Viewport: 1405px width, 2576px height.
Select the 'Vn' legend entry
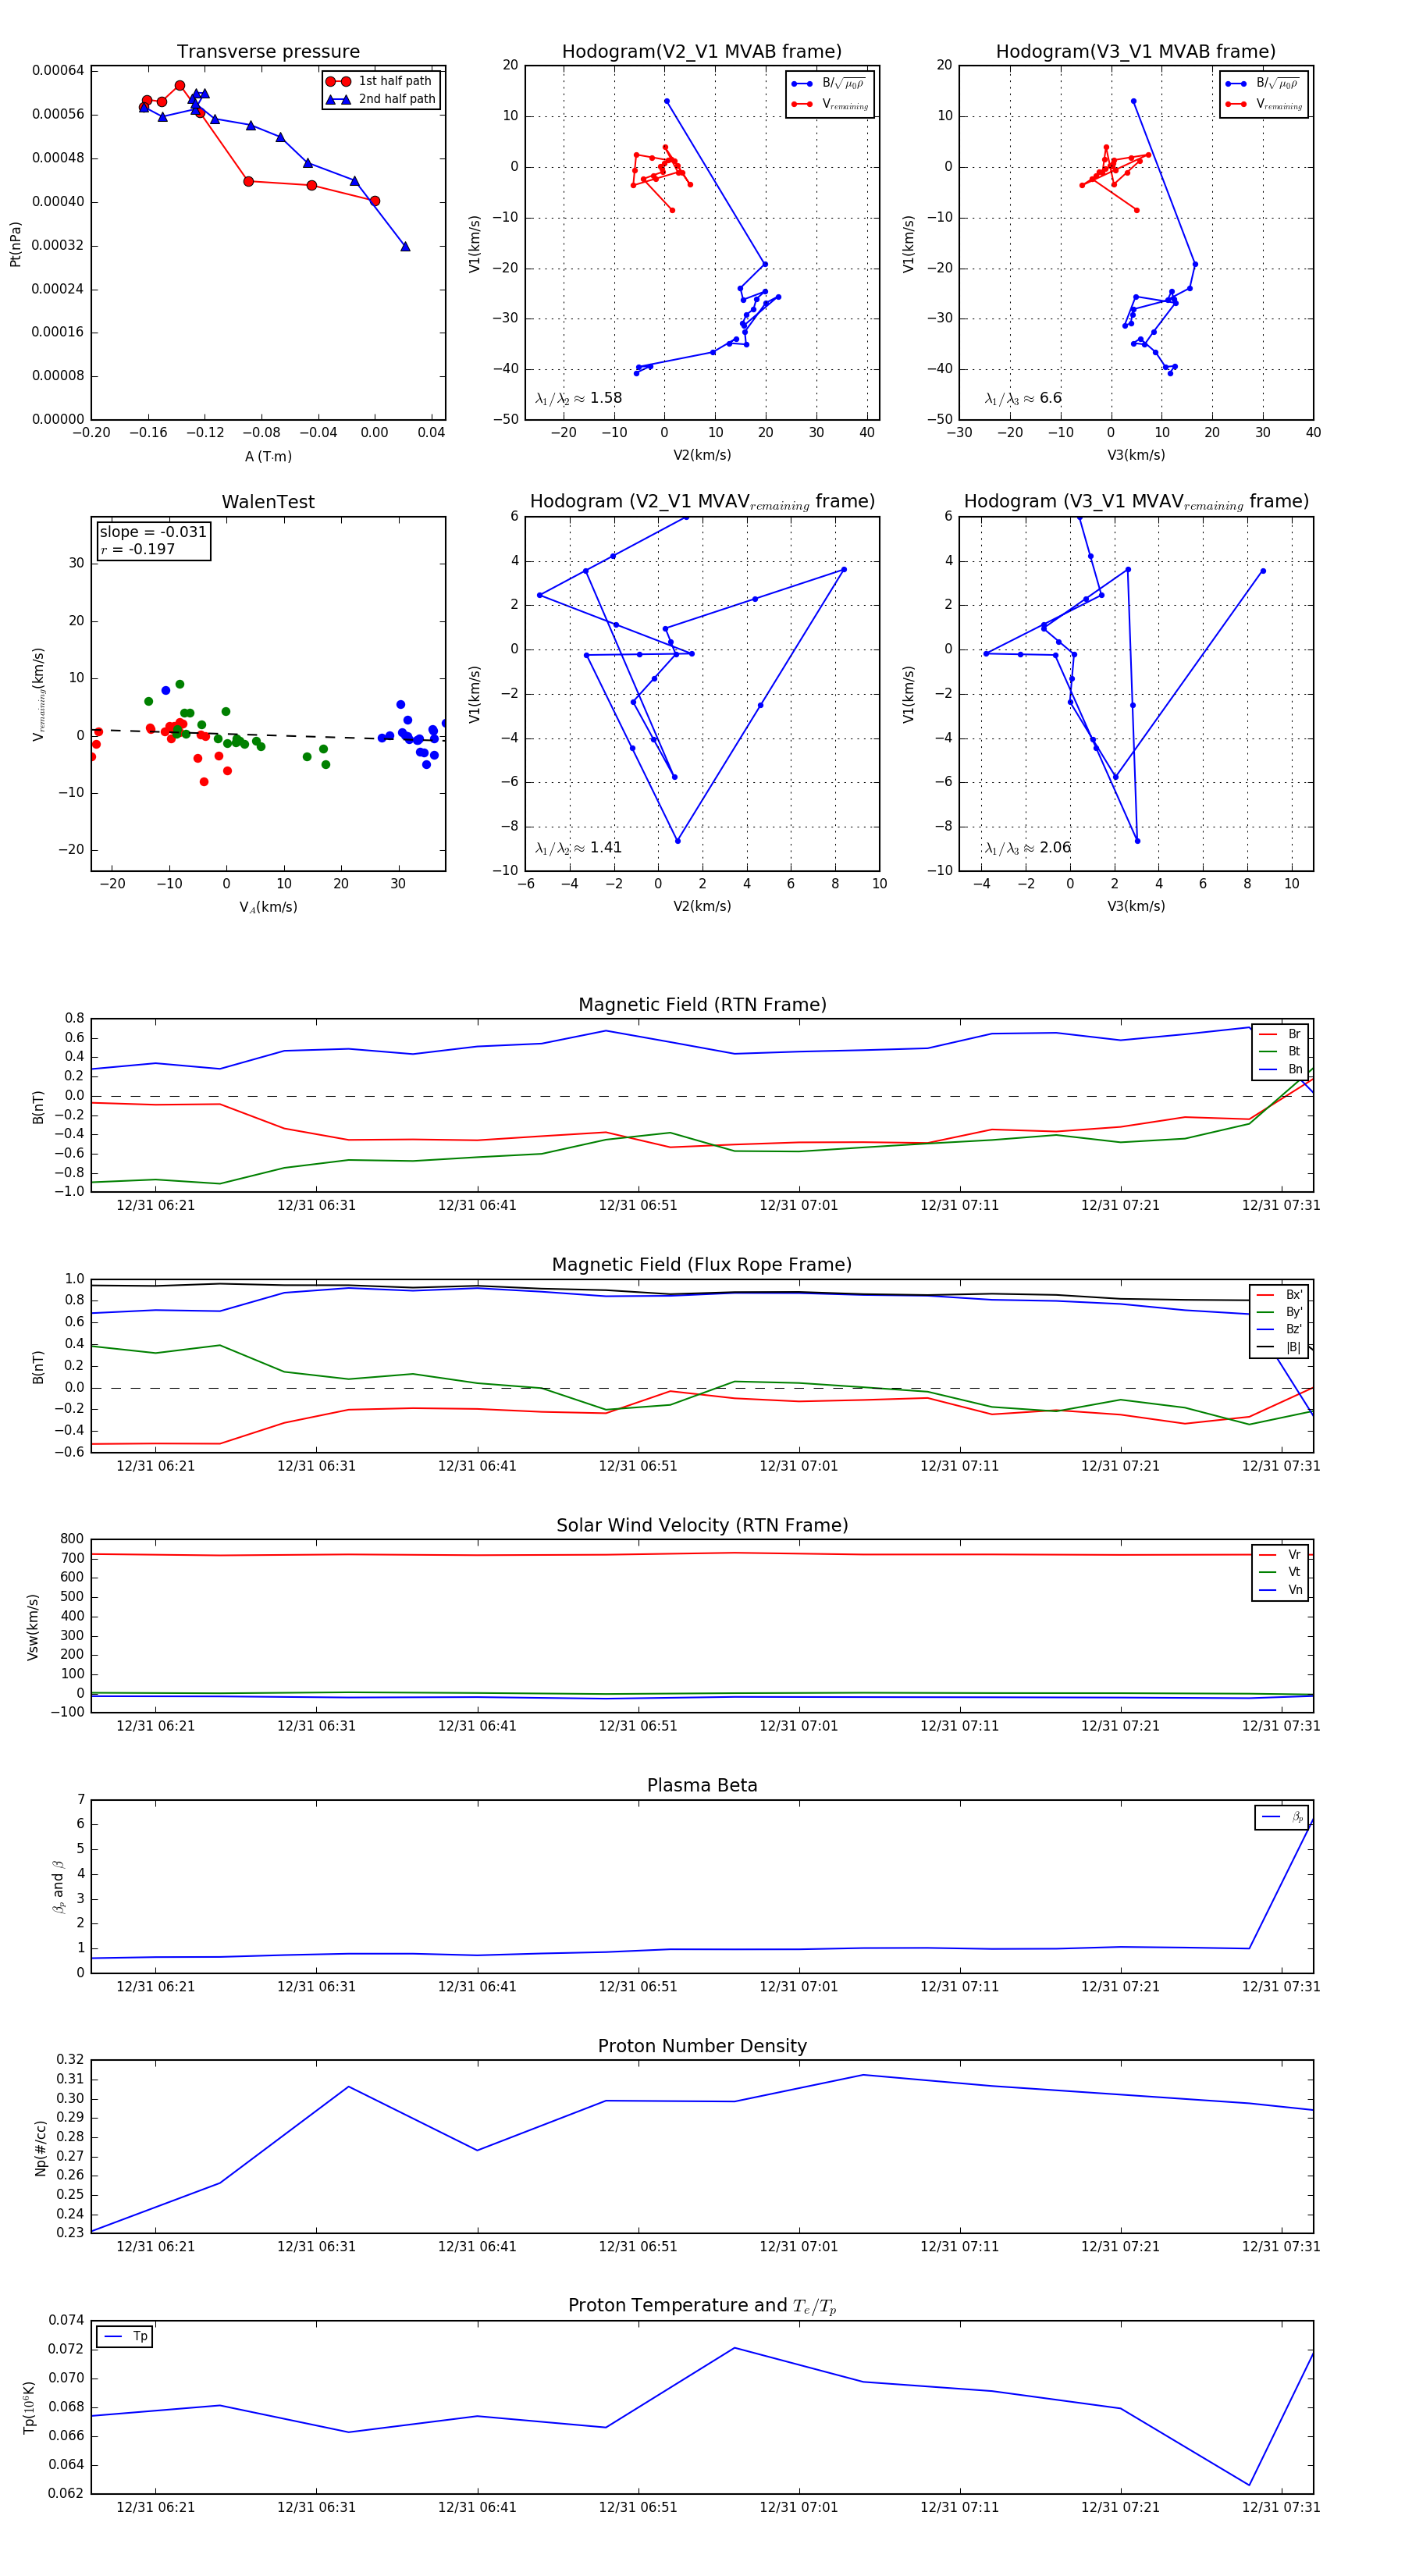[x=1280, y=1590]
